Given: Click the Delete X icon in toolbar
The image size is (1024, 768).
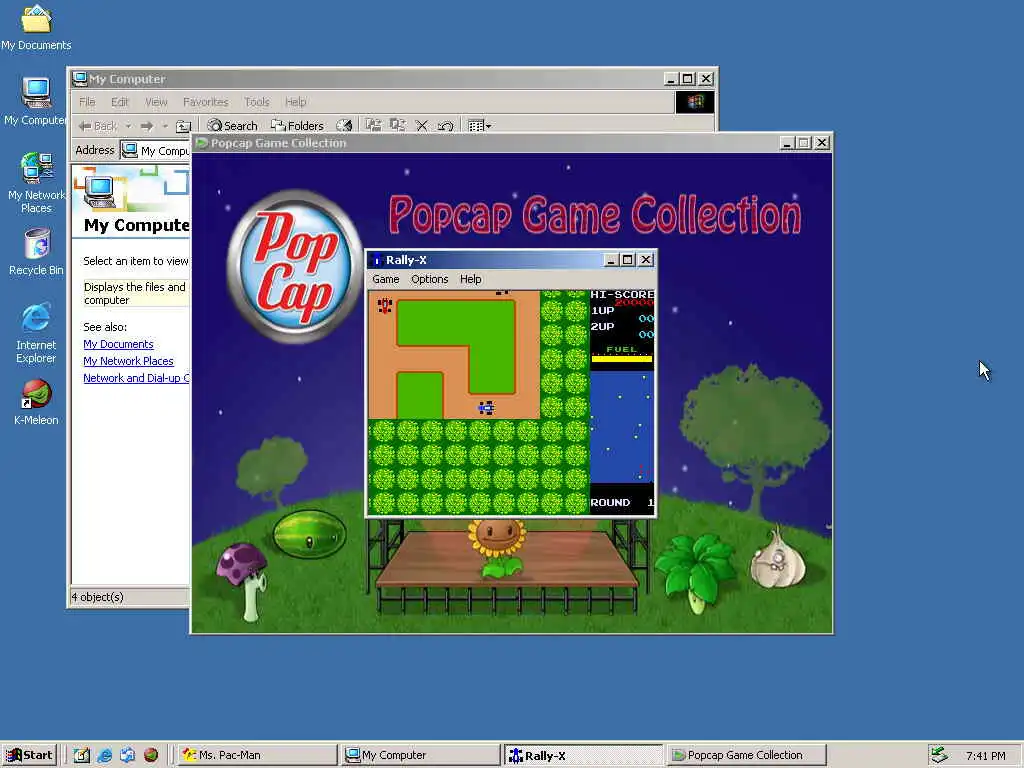Looking at the screenshot, I should pyautogui.click(x=422, y=125).
